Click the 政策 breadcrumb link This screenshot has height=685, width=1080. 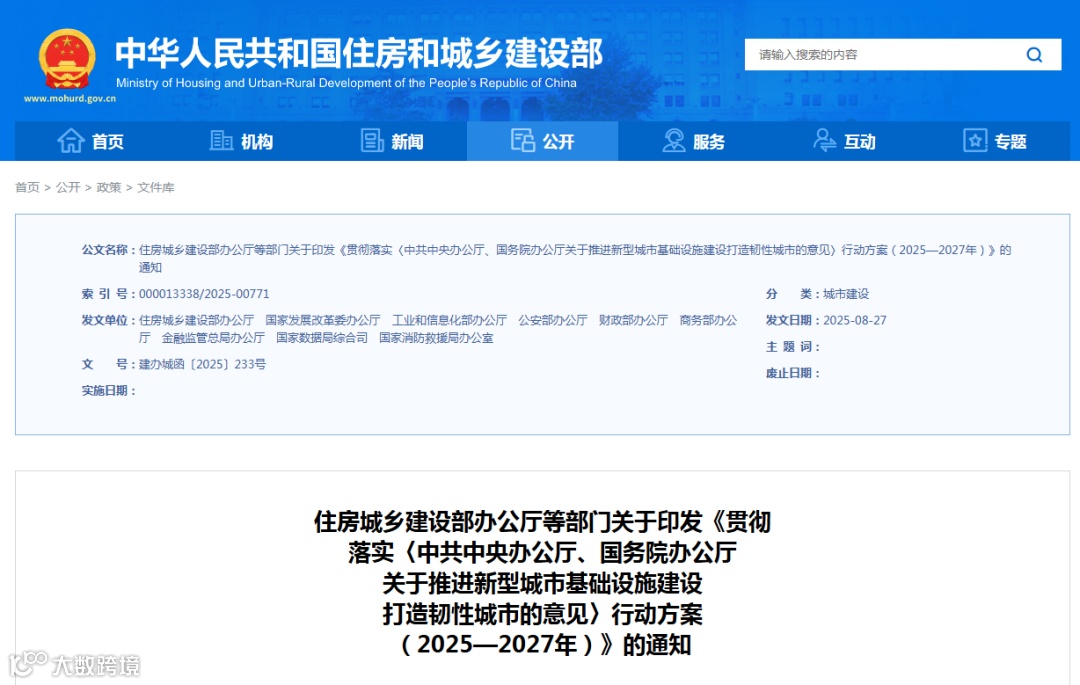(109, 187)
